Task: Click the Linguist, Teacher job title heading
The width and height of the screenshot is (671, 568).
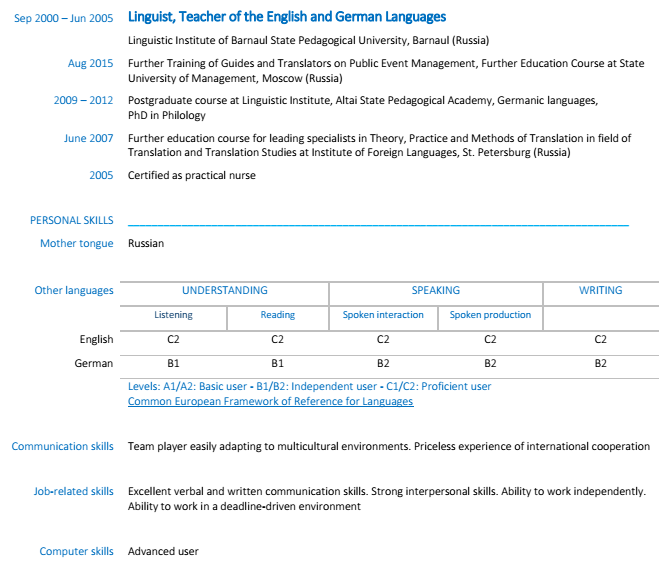Action: click(x=287, y=17)
